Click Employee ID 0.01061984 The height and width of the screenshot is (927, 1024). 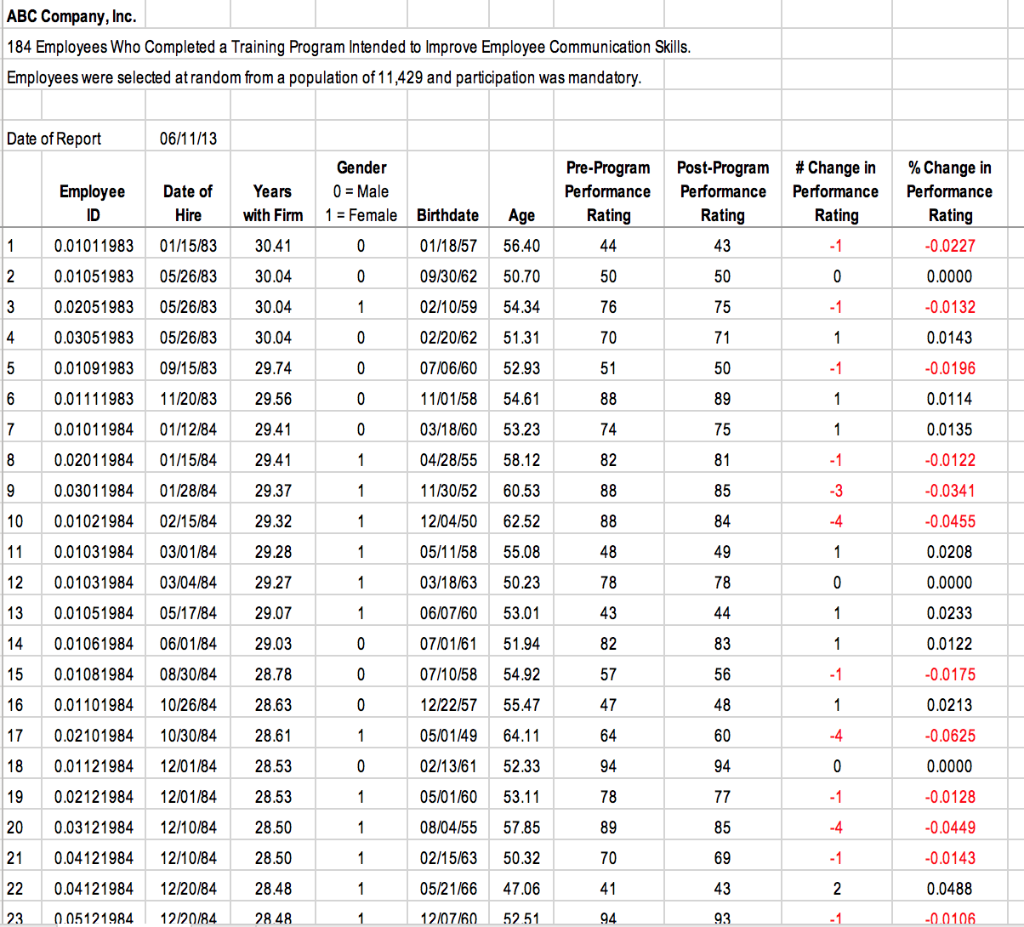point(94,644)
